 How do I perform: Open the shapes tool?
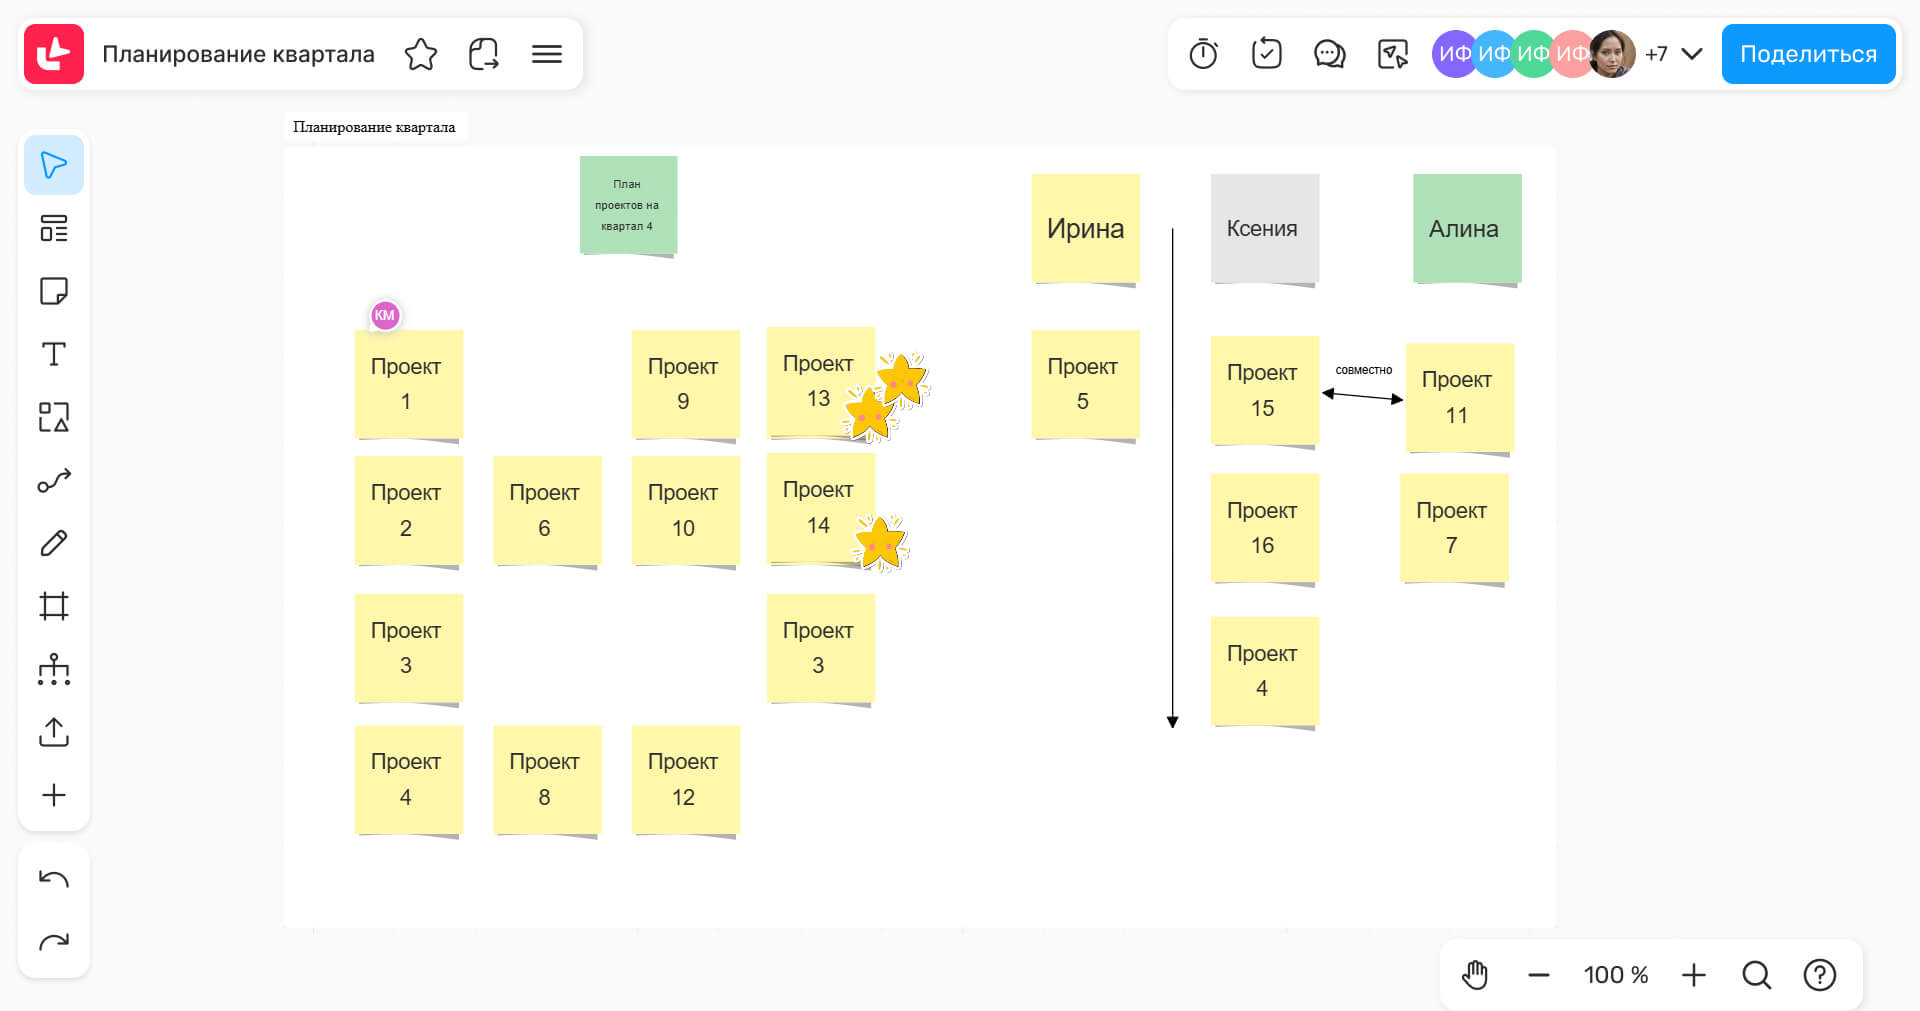pos(54,417)
